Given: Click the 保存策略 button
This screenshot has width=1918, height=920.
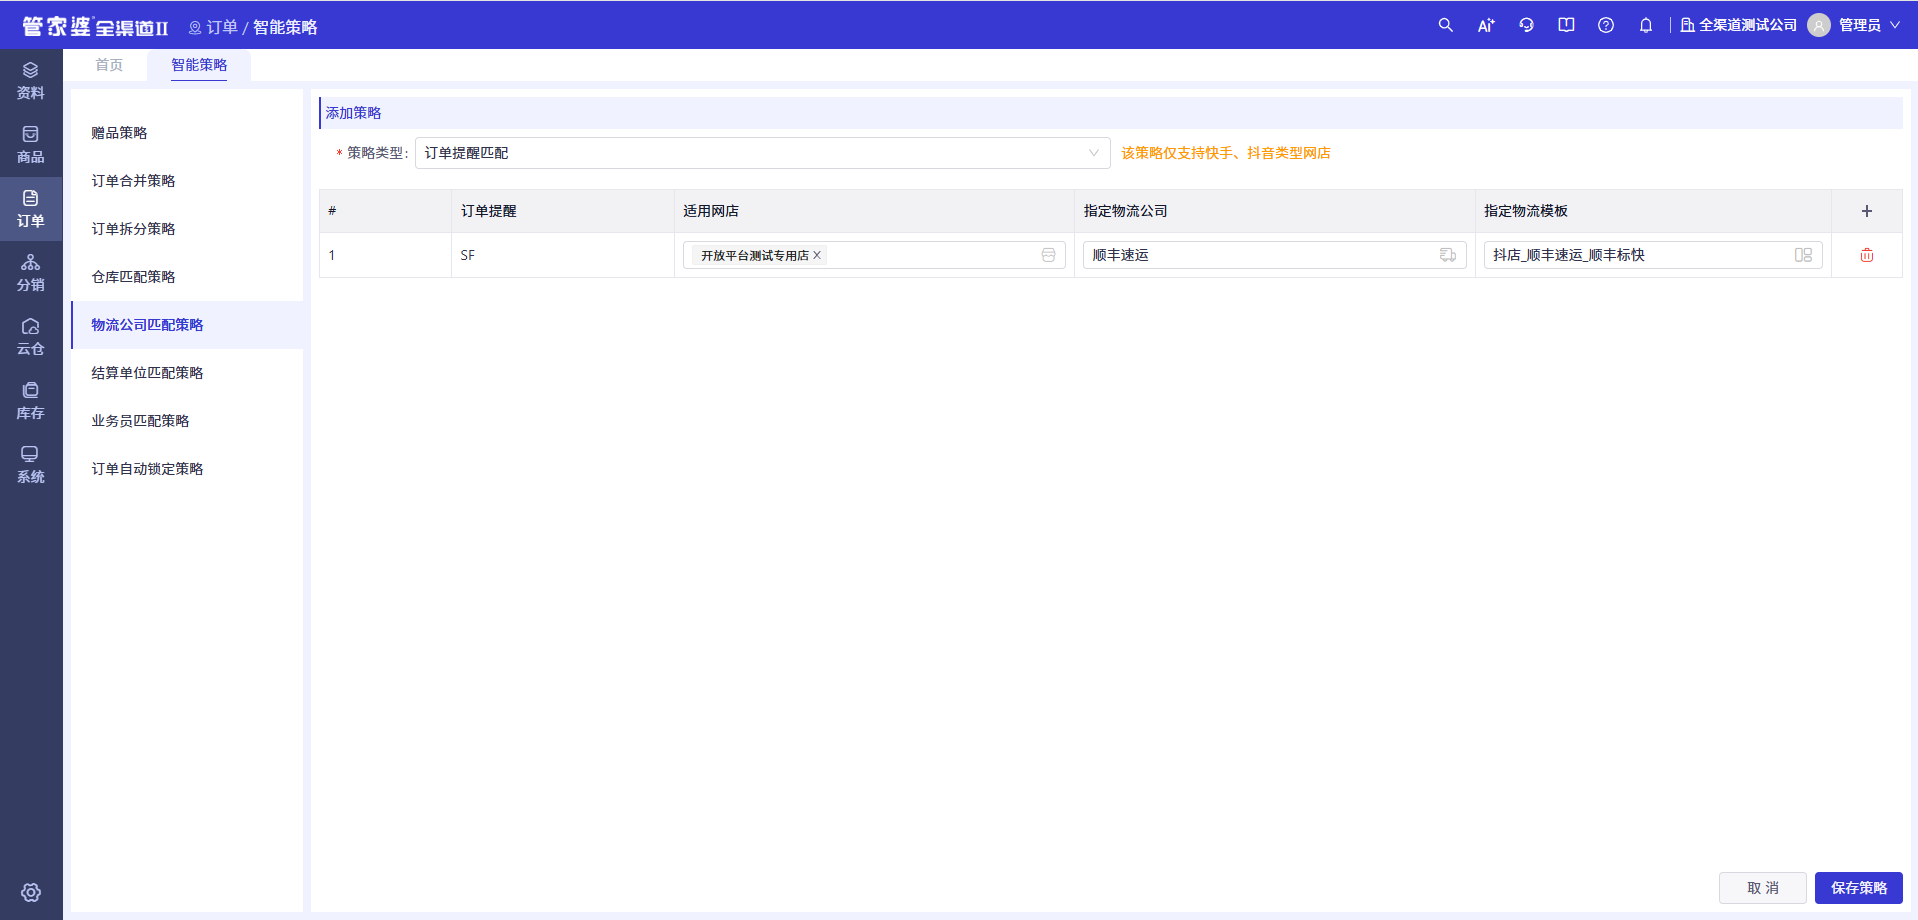Looking at the screenshot, I should pos(1858,888).
